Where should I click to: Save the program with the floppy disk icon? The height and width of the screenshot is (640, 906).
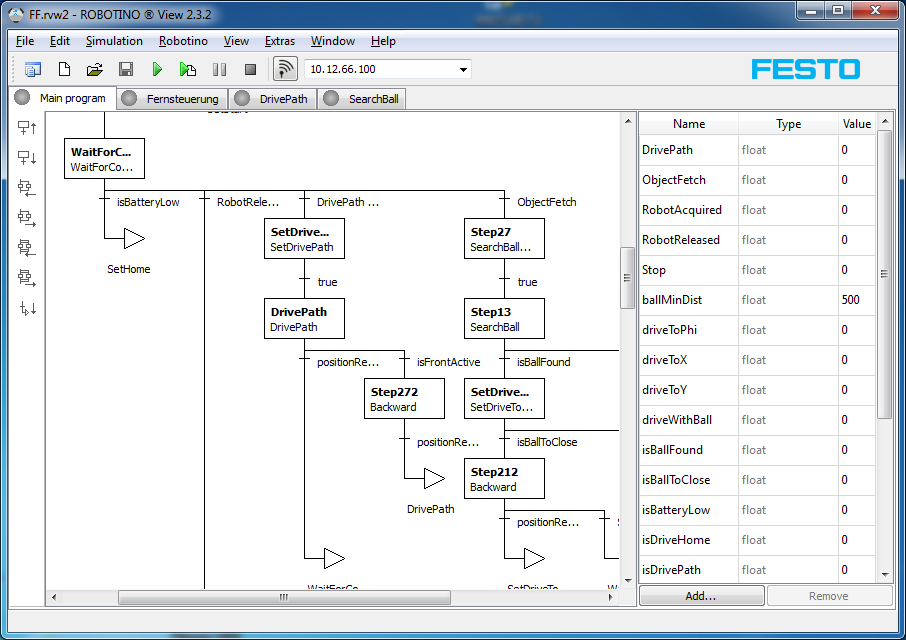click(x=126, y=69)
